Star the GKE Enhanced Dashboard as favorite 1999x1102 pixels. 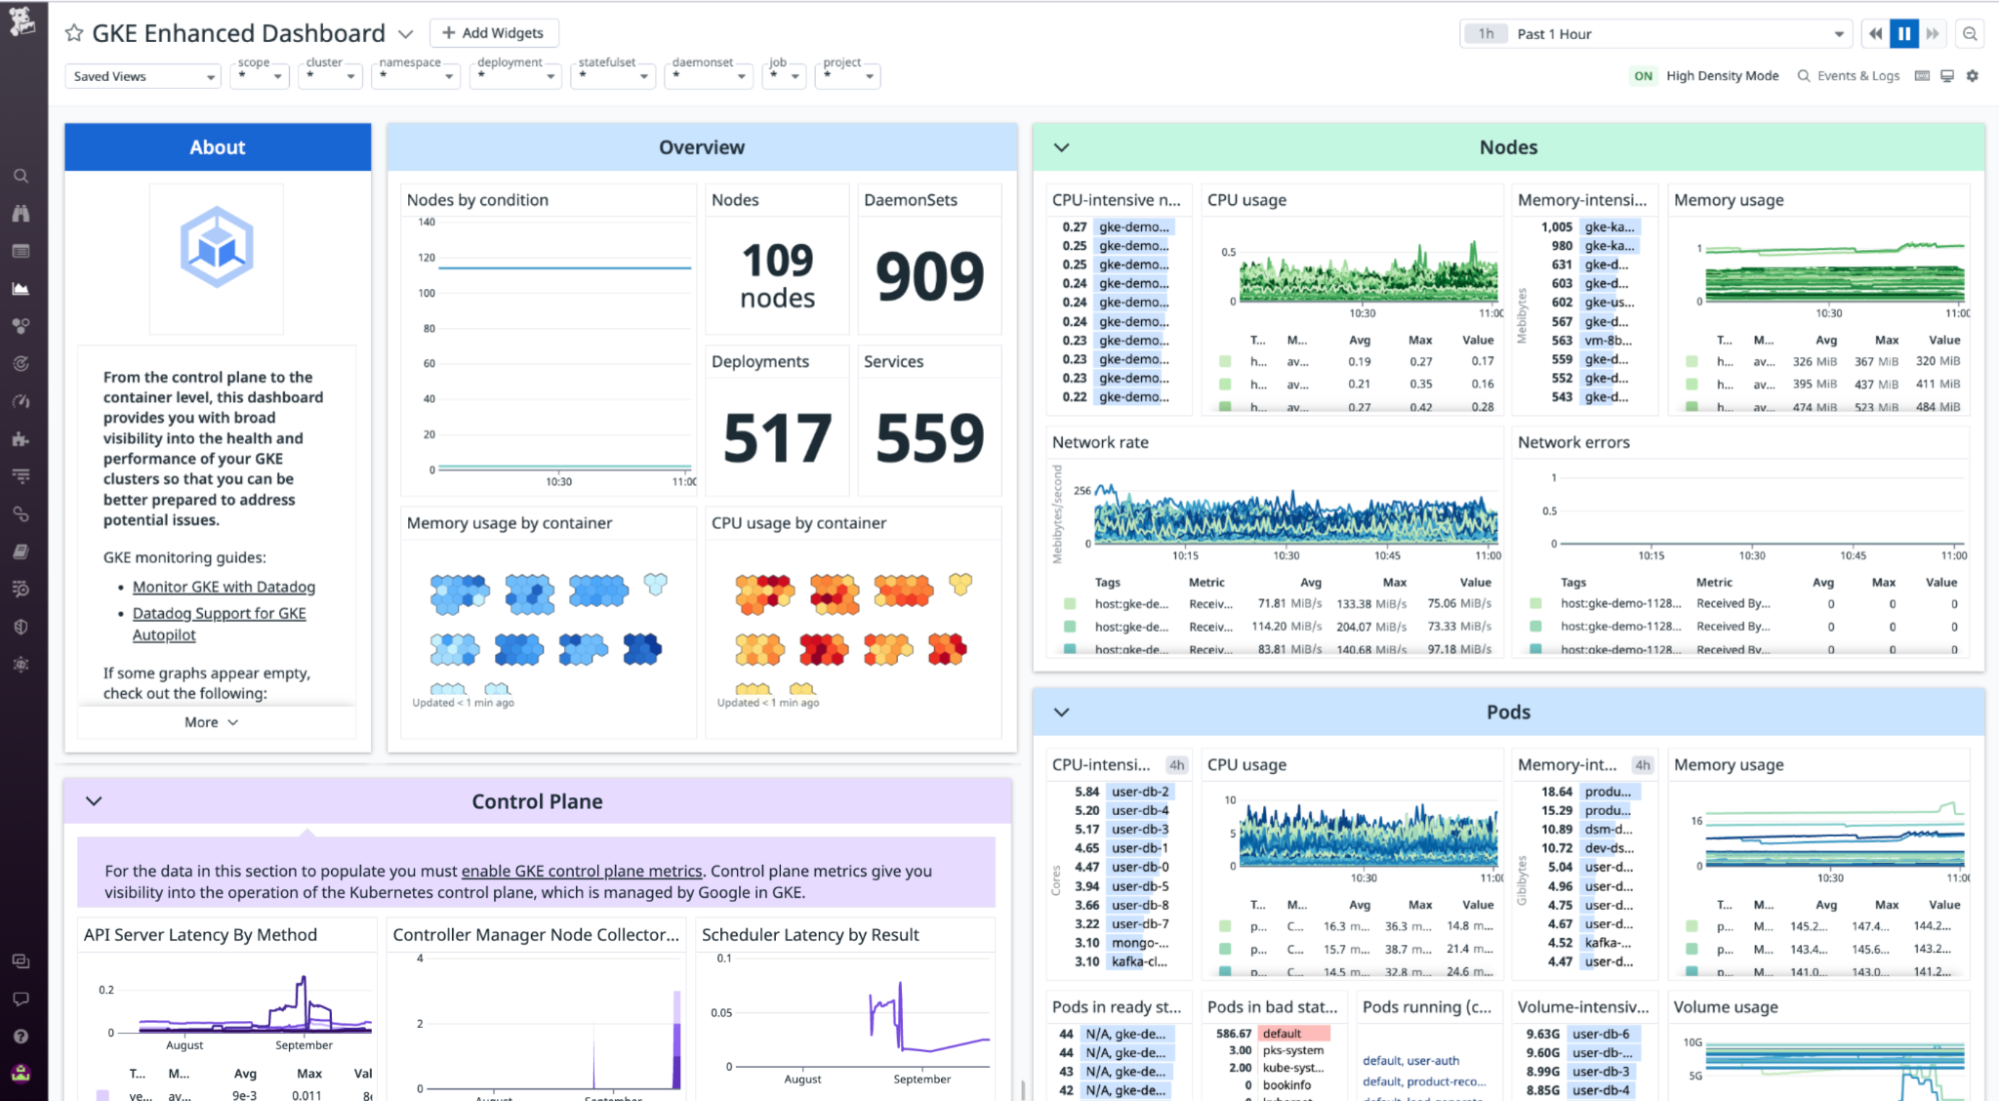[73, 32]
